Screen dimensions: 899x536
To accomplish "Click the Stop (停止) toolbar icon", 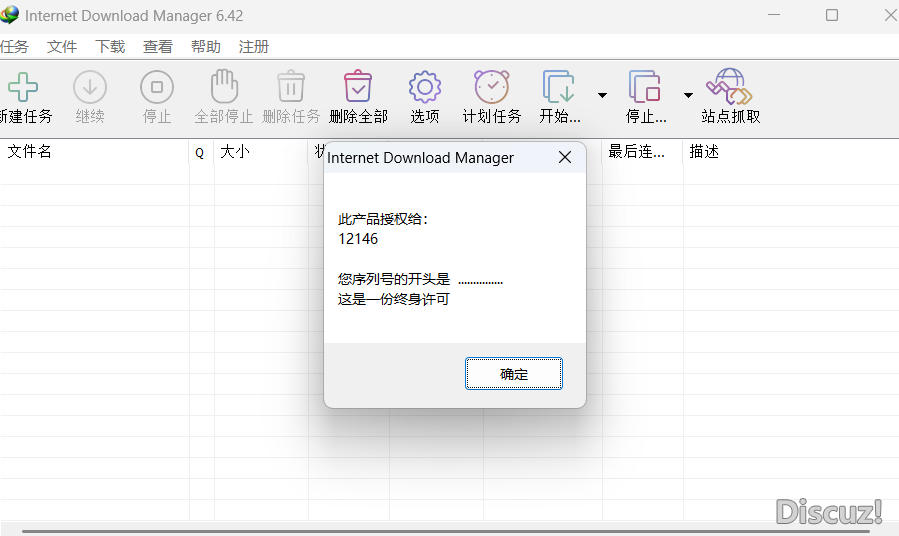I will 157,88.
